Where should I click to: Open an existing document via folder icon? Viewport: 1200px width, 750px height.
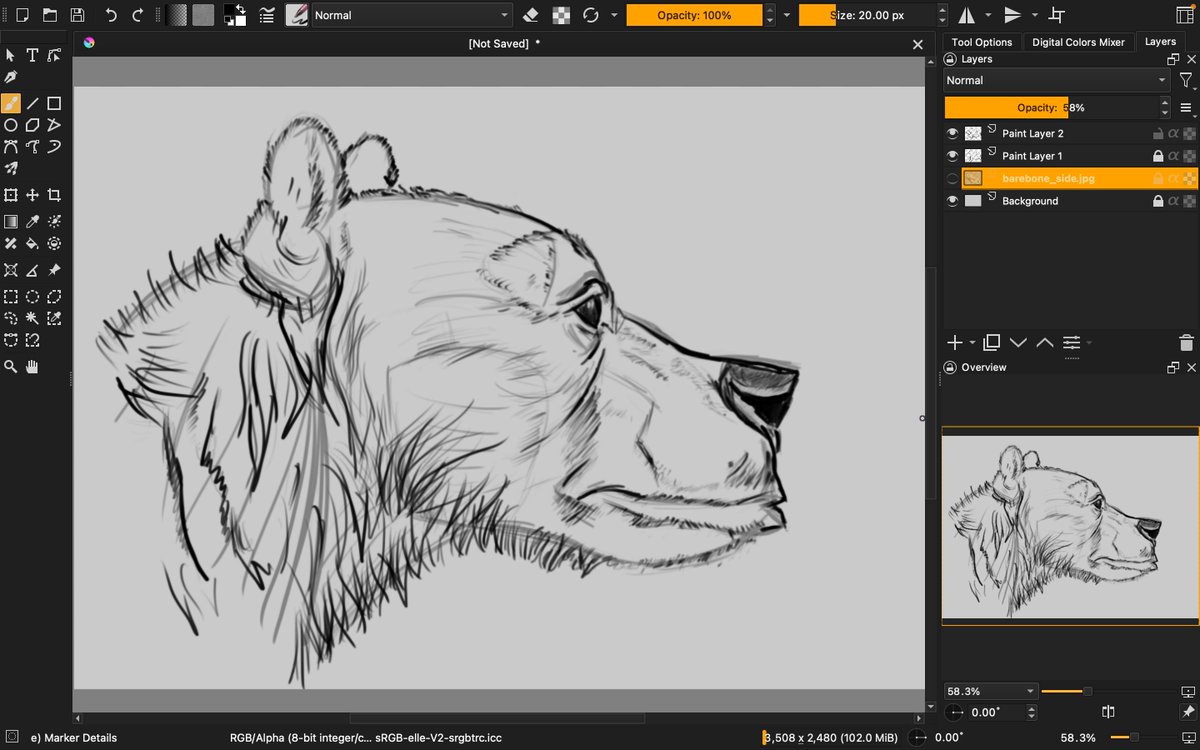[x=49, y=15]
